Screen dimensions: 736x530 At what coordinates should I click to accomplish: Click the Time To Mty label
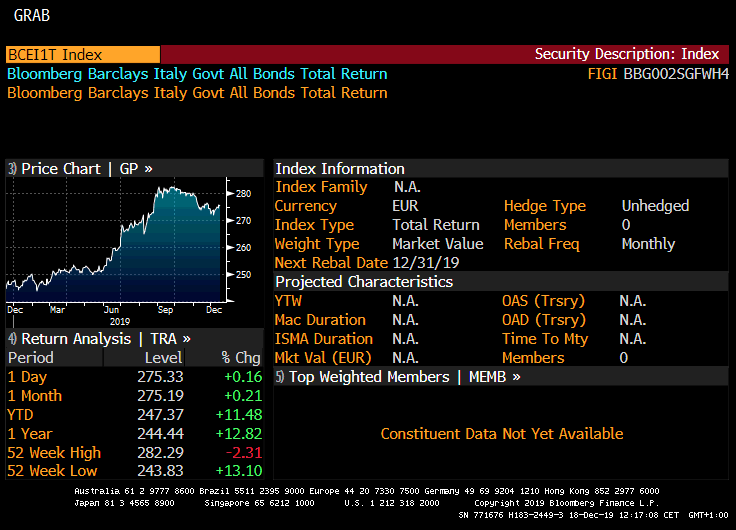click(x=545, y=339)
